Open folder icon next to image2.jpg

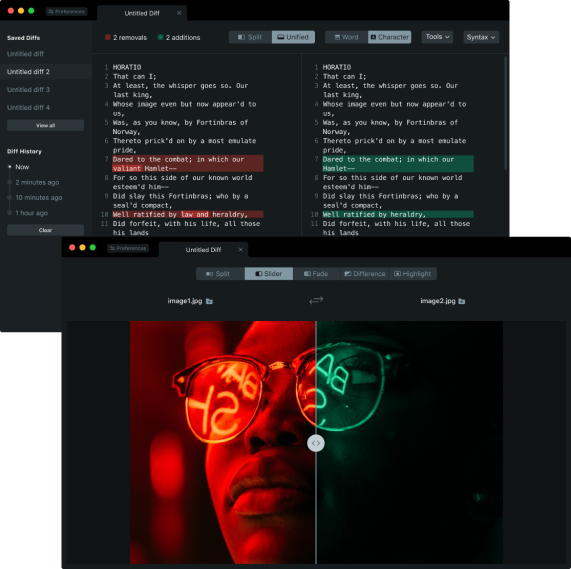pyautogui.click(x=462, y=301)
